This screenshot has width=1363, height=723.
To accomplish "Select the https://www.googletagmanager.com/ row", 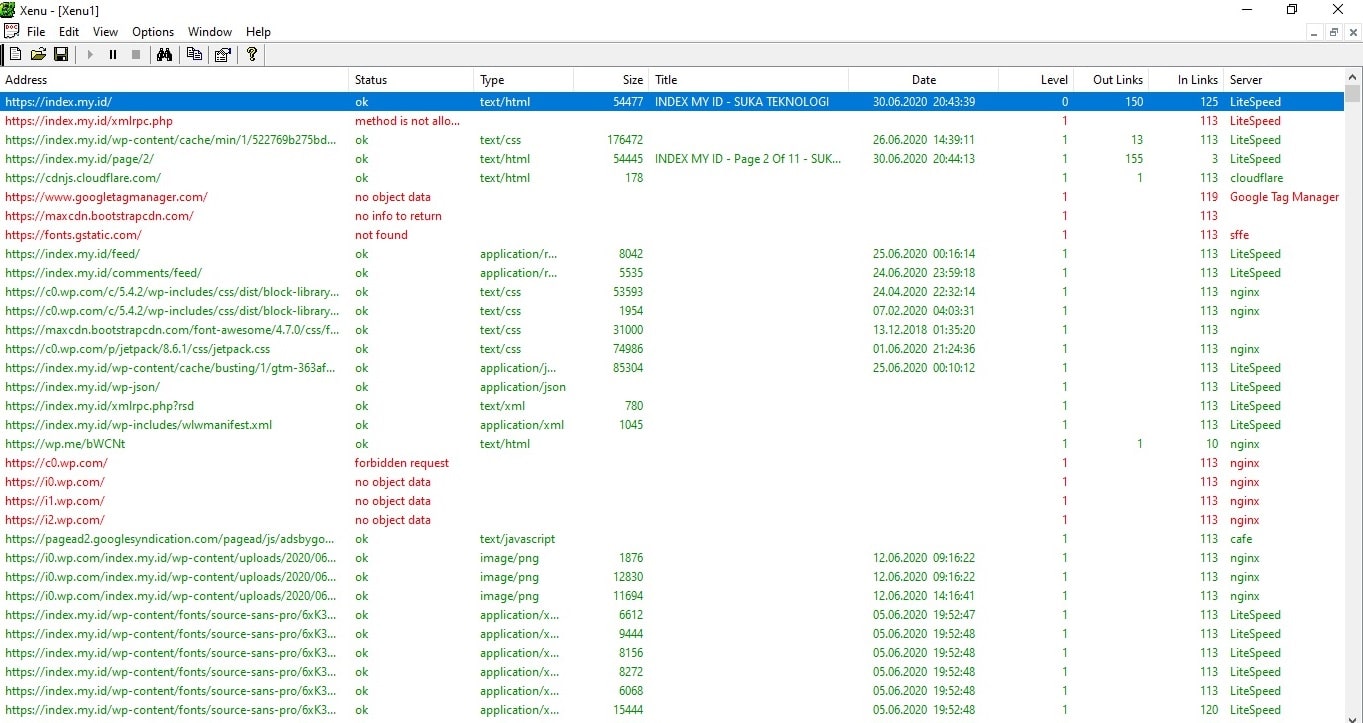I will pos(672,196).
